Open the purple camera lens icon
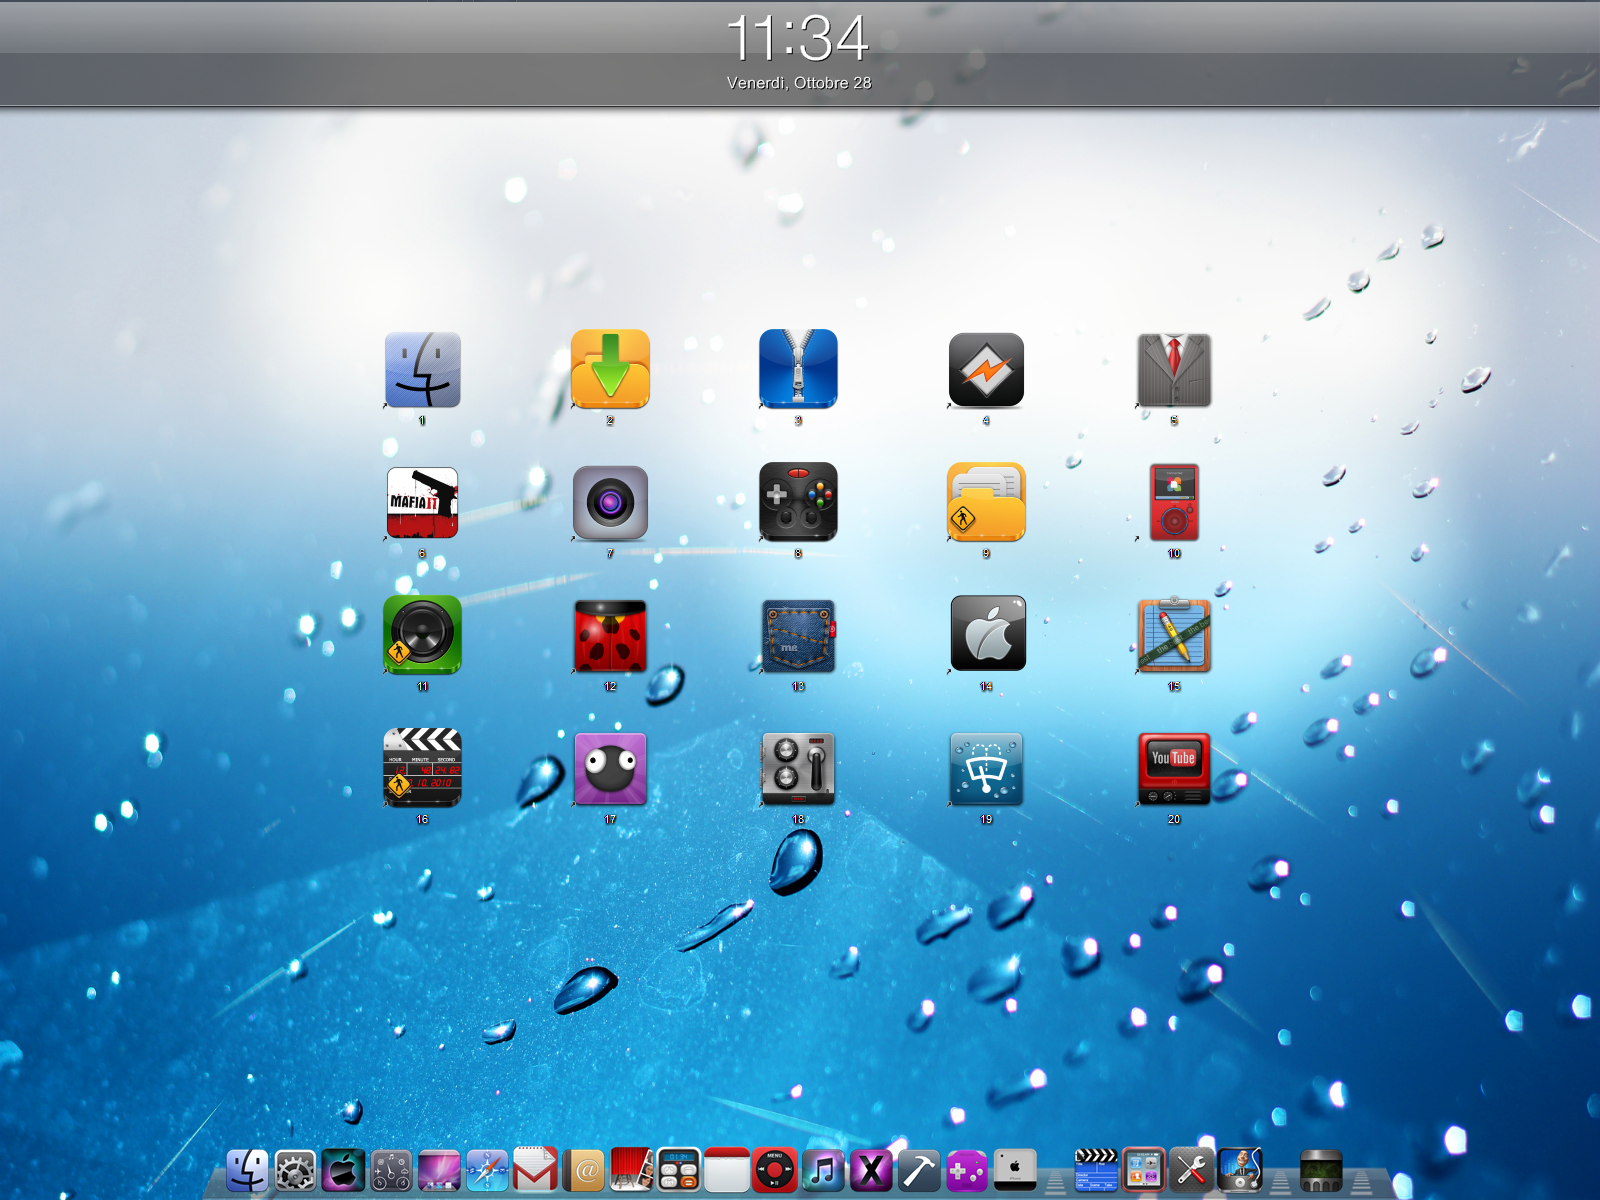 610,502
